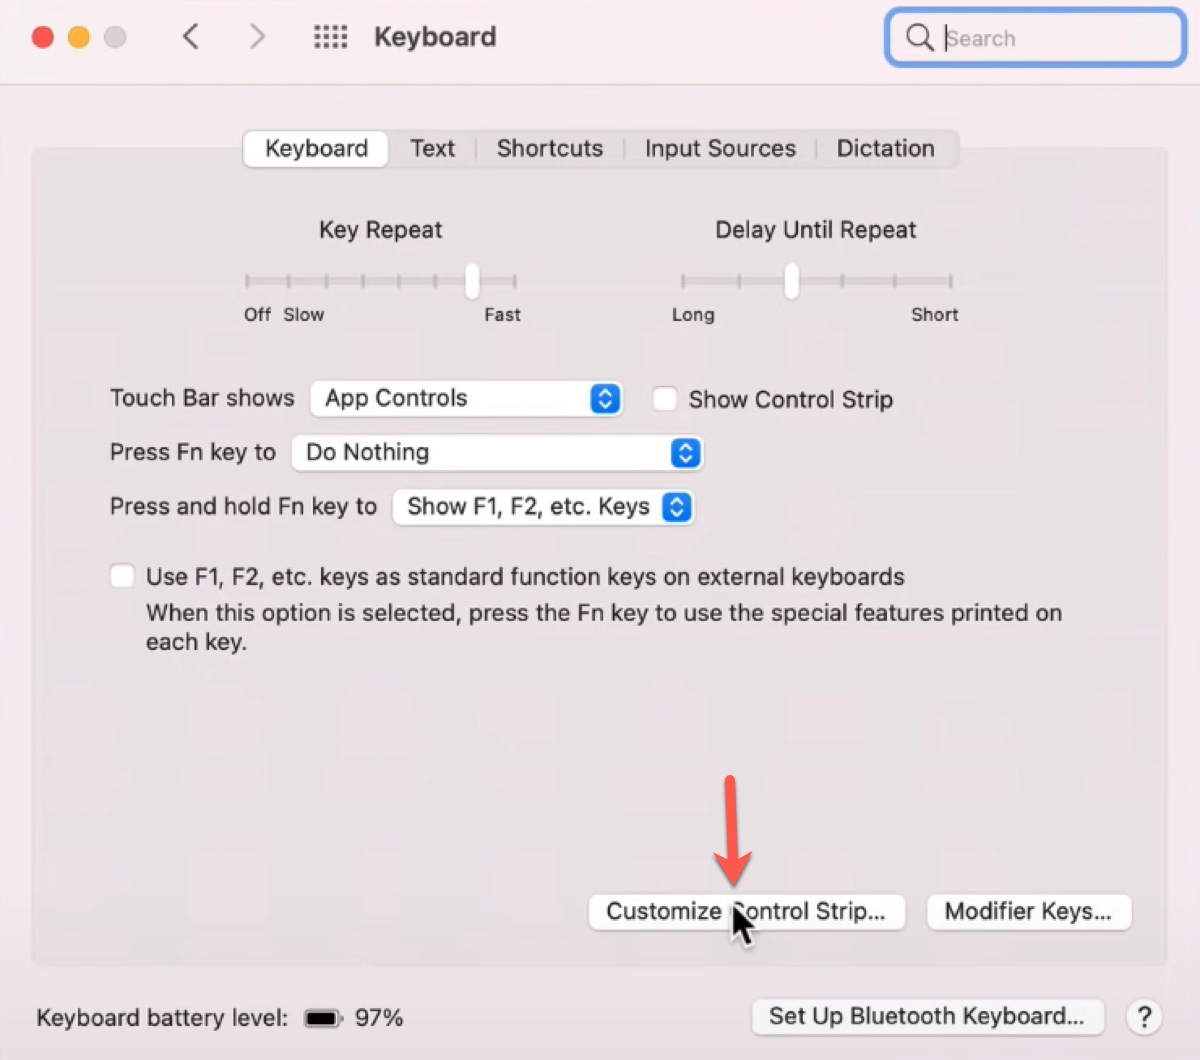Viewport: 1200px width, 1060px height.
Task: Open the Press Fn key to dropdown
Action: click(497, 452)
